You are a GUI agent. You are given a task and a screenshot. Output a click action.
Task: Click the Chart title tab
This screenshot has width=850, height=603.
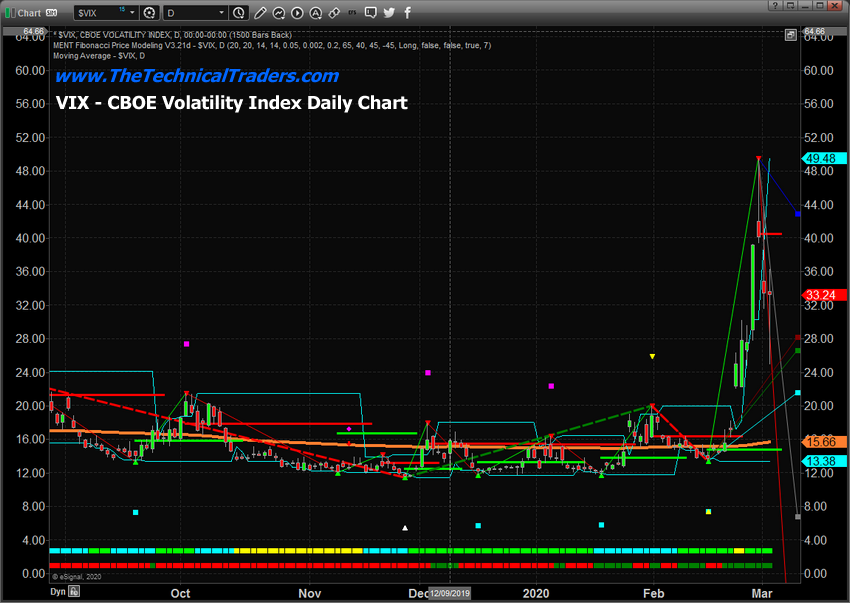29,12
